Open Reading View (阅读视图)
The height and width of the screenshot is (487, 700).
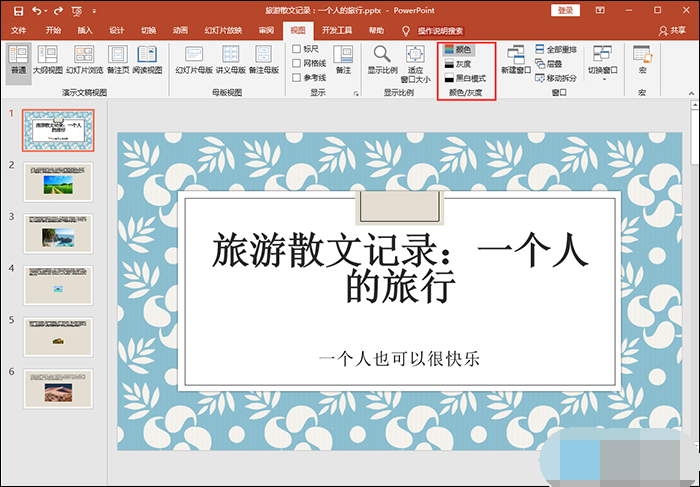(147, 60)
